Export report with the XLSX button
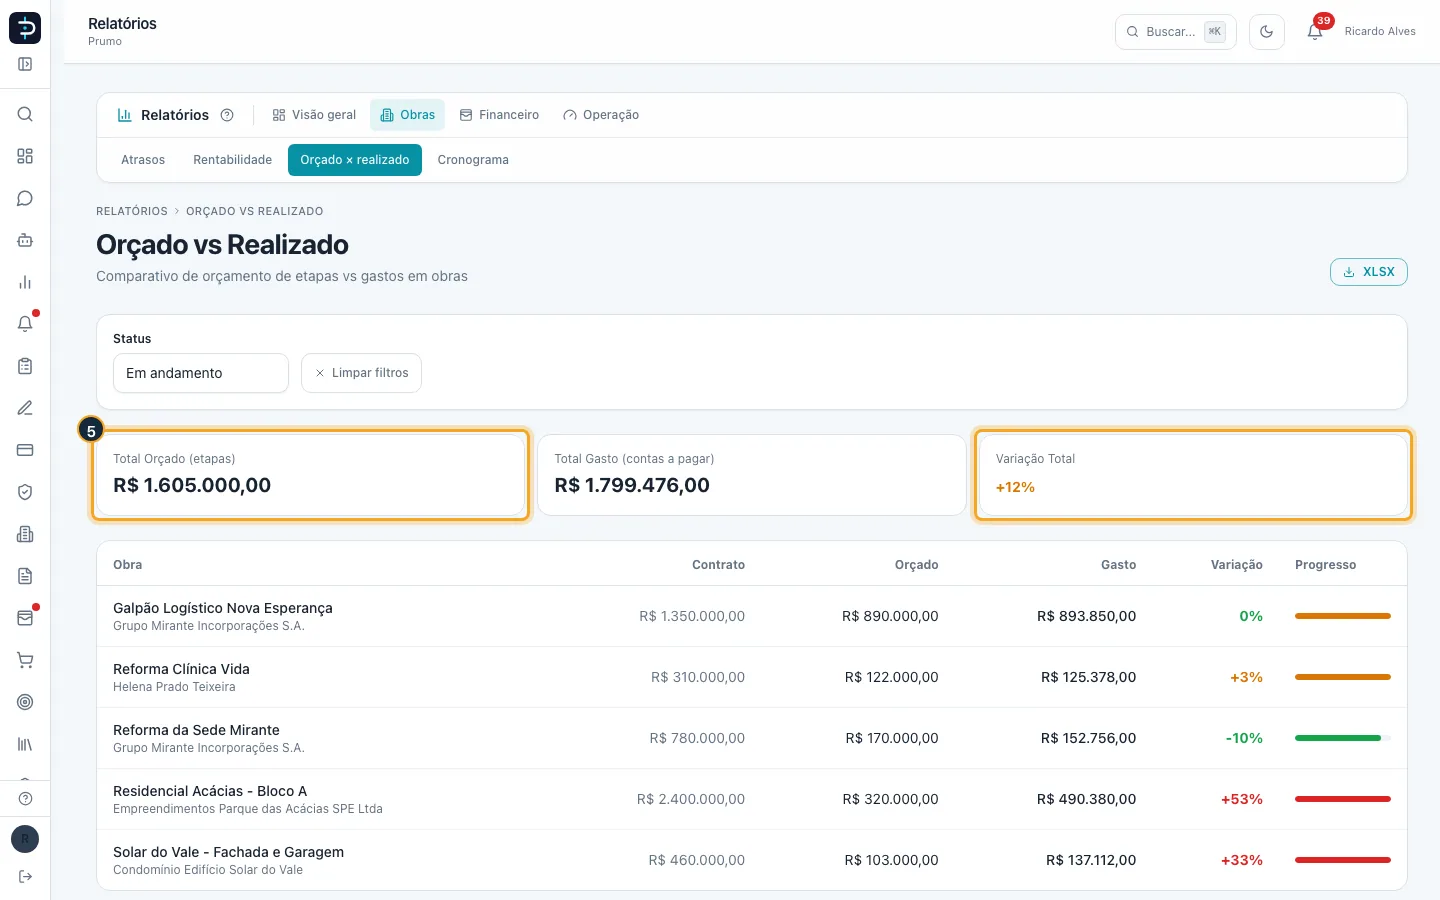This screenshot has height=900, width=1440. click(1368, 272)
